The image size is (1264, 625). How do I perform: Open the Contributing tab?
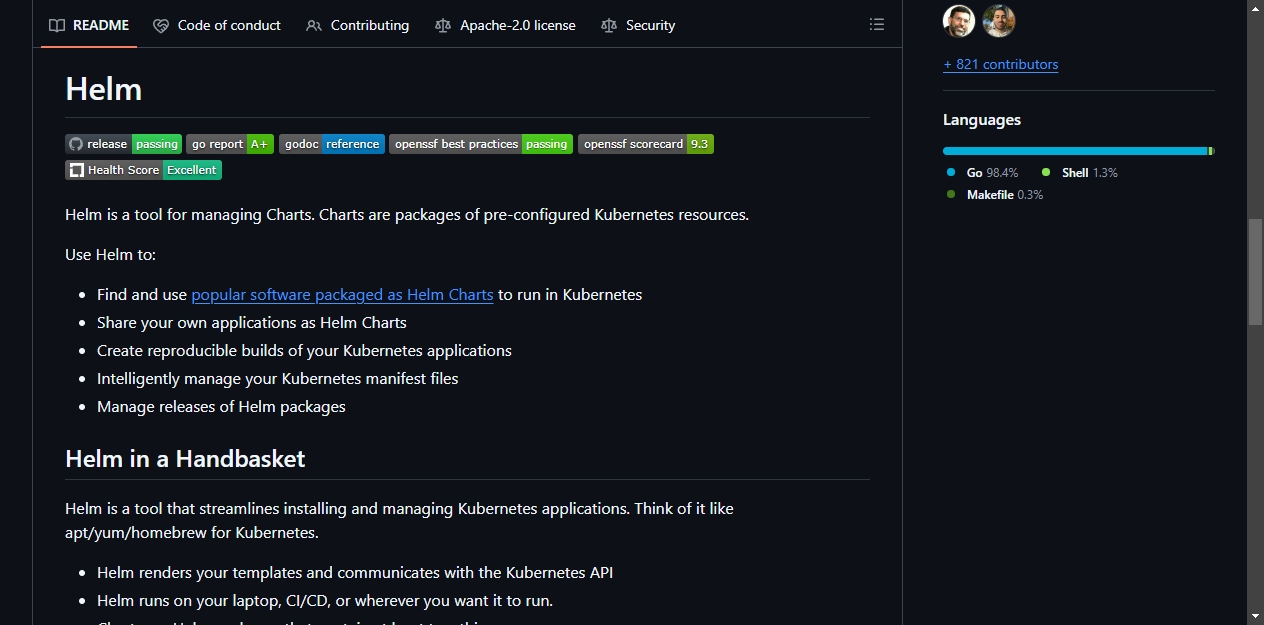pyautogui.click(x=358, y=25)
